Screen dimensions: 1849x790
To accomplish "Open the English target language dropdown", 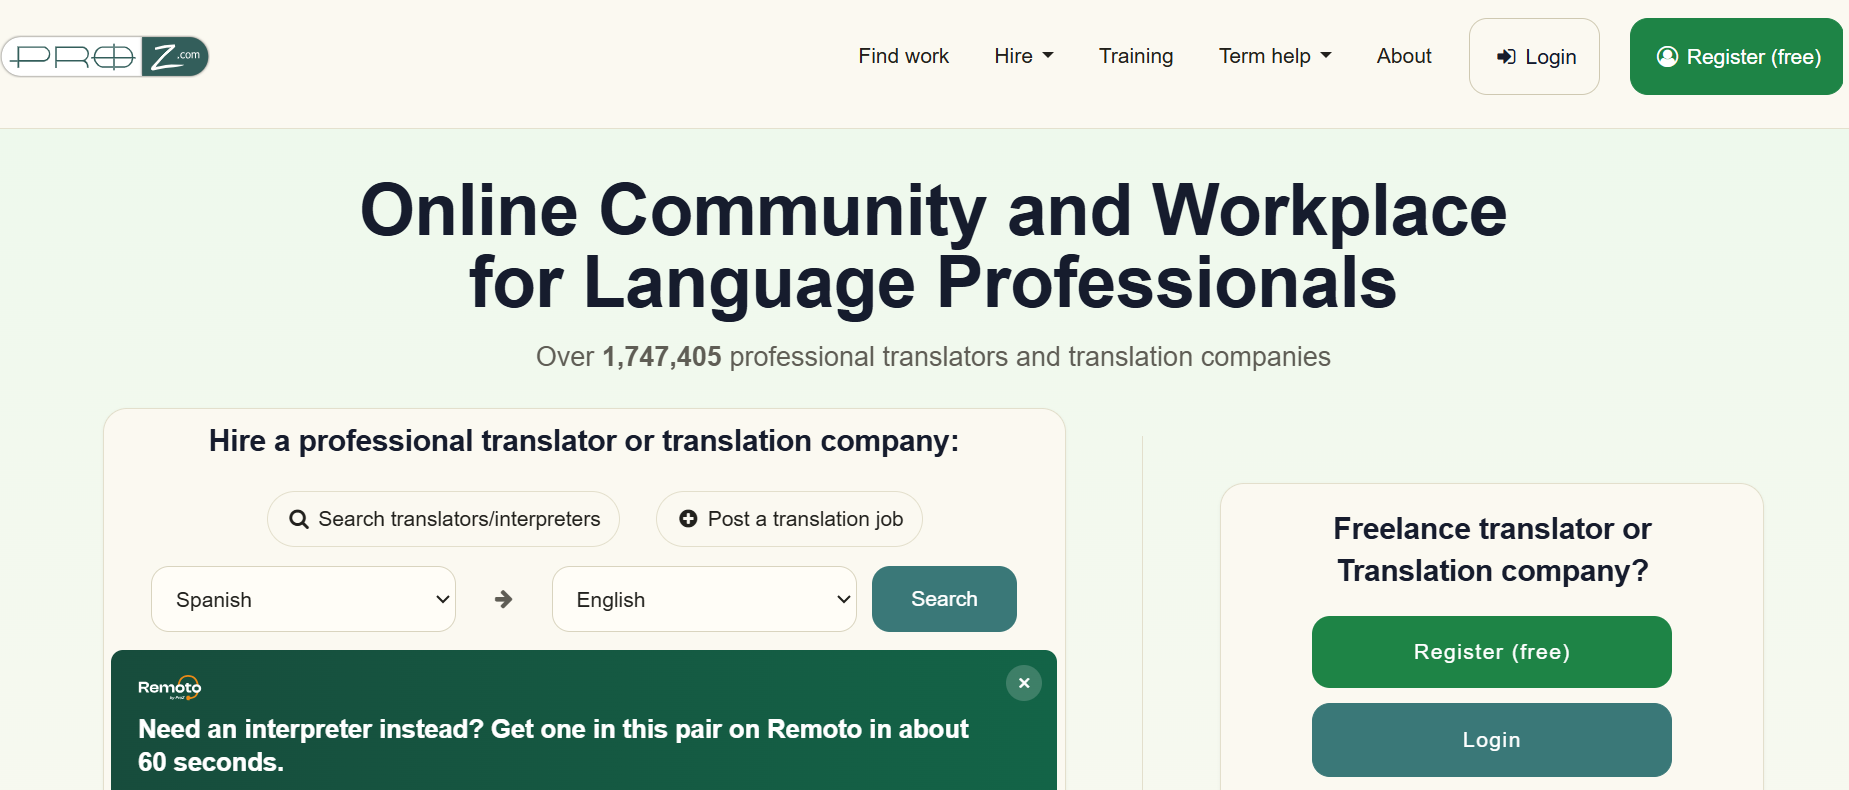I will coord(704,599).
